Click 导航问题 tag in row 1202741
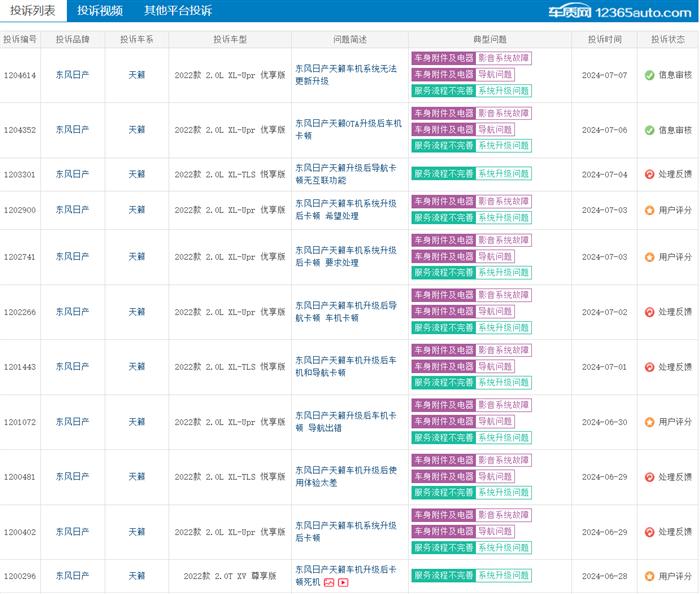This screenshot has height=594, width=700. pyautogui.click(x=495, y=257)
